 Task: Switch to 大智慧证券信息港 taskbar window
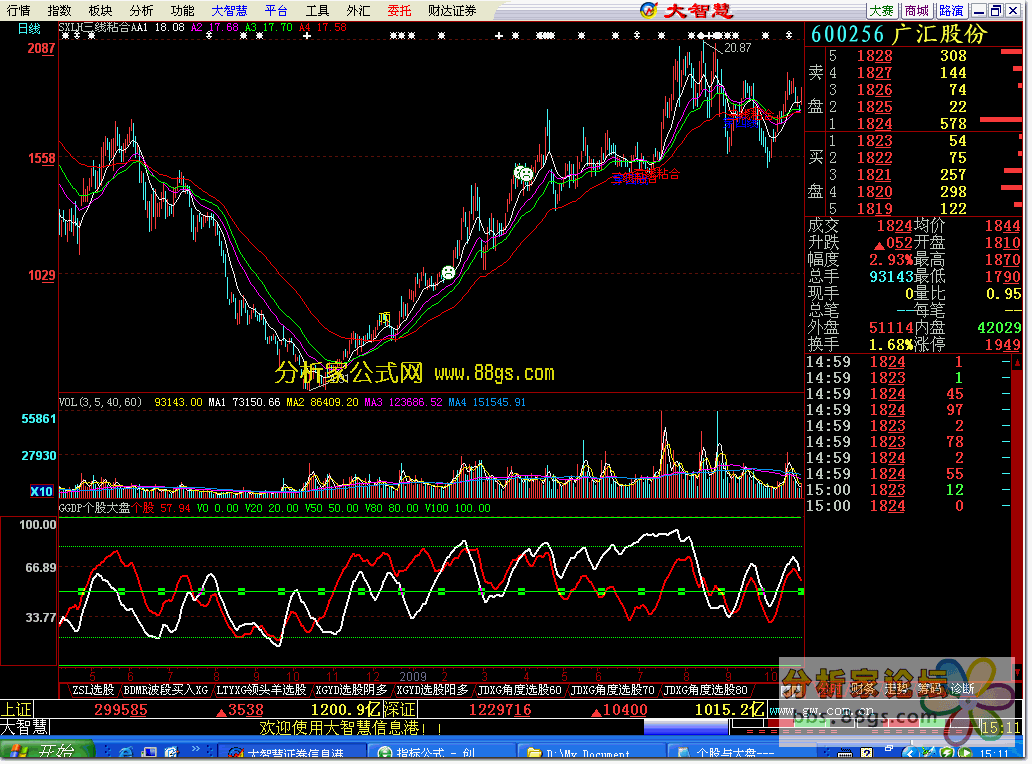point(290,751)
